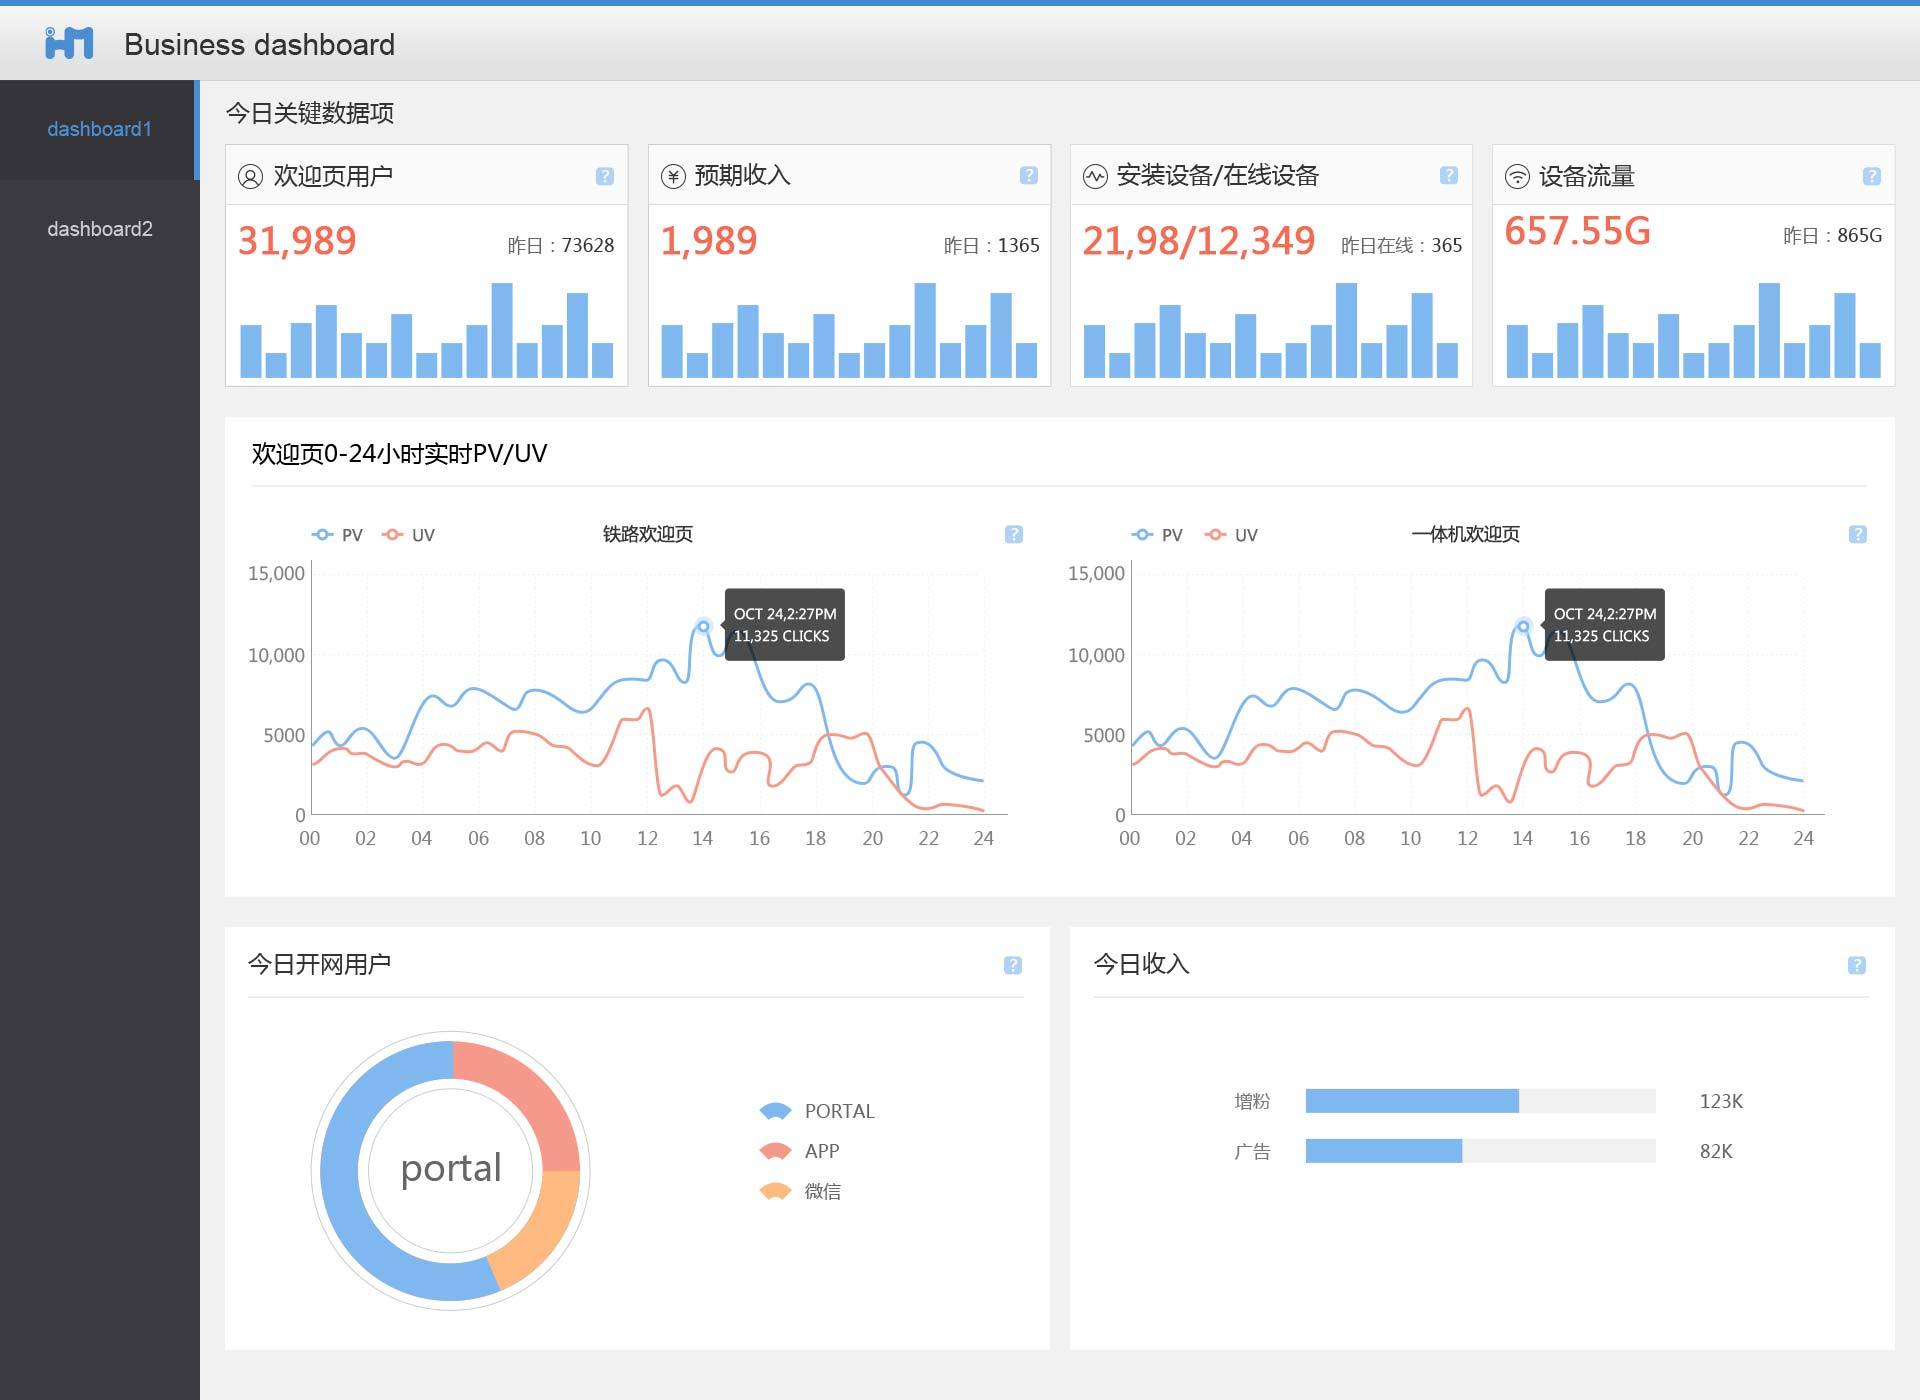The height and width of the screenshot is (1400, 1920).
Task: Click the 82K value
Action: (x=1716, y=1151)
